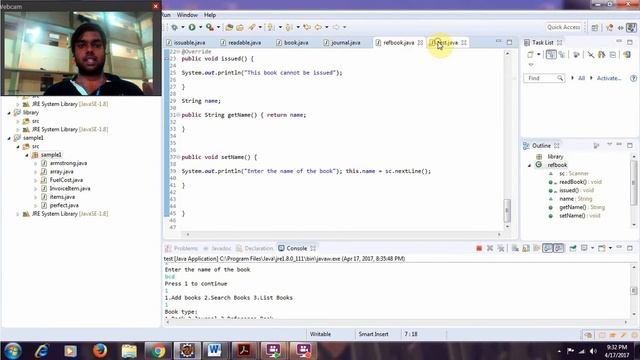
Task: Click the Run Last Tool external tools icon
Action: pos(210,27)
